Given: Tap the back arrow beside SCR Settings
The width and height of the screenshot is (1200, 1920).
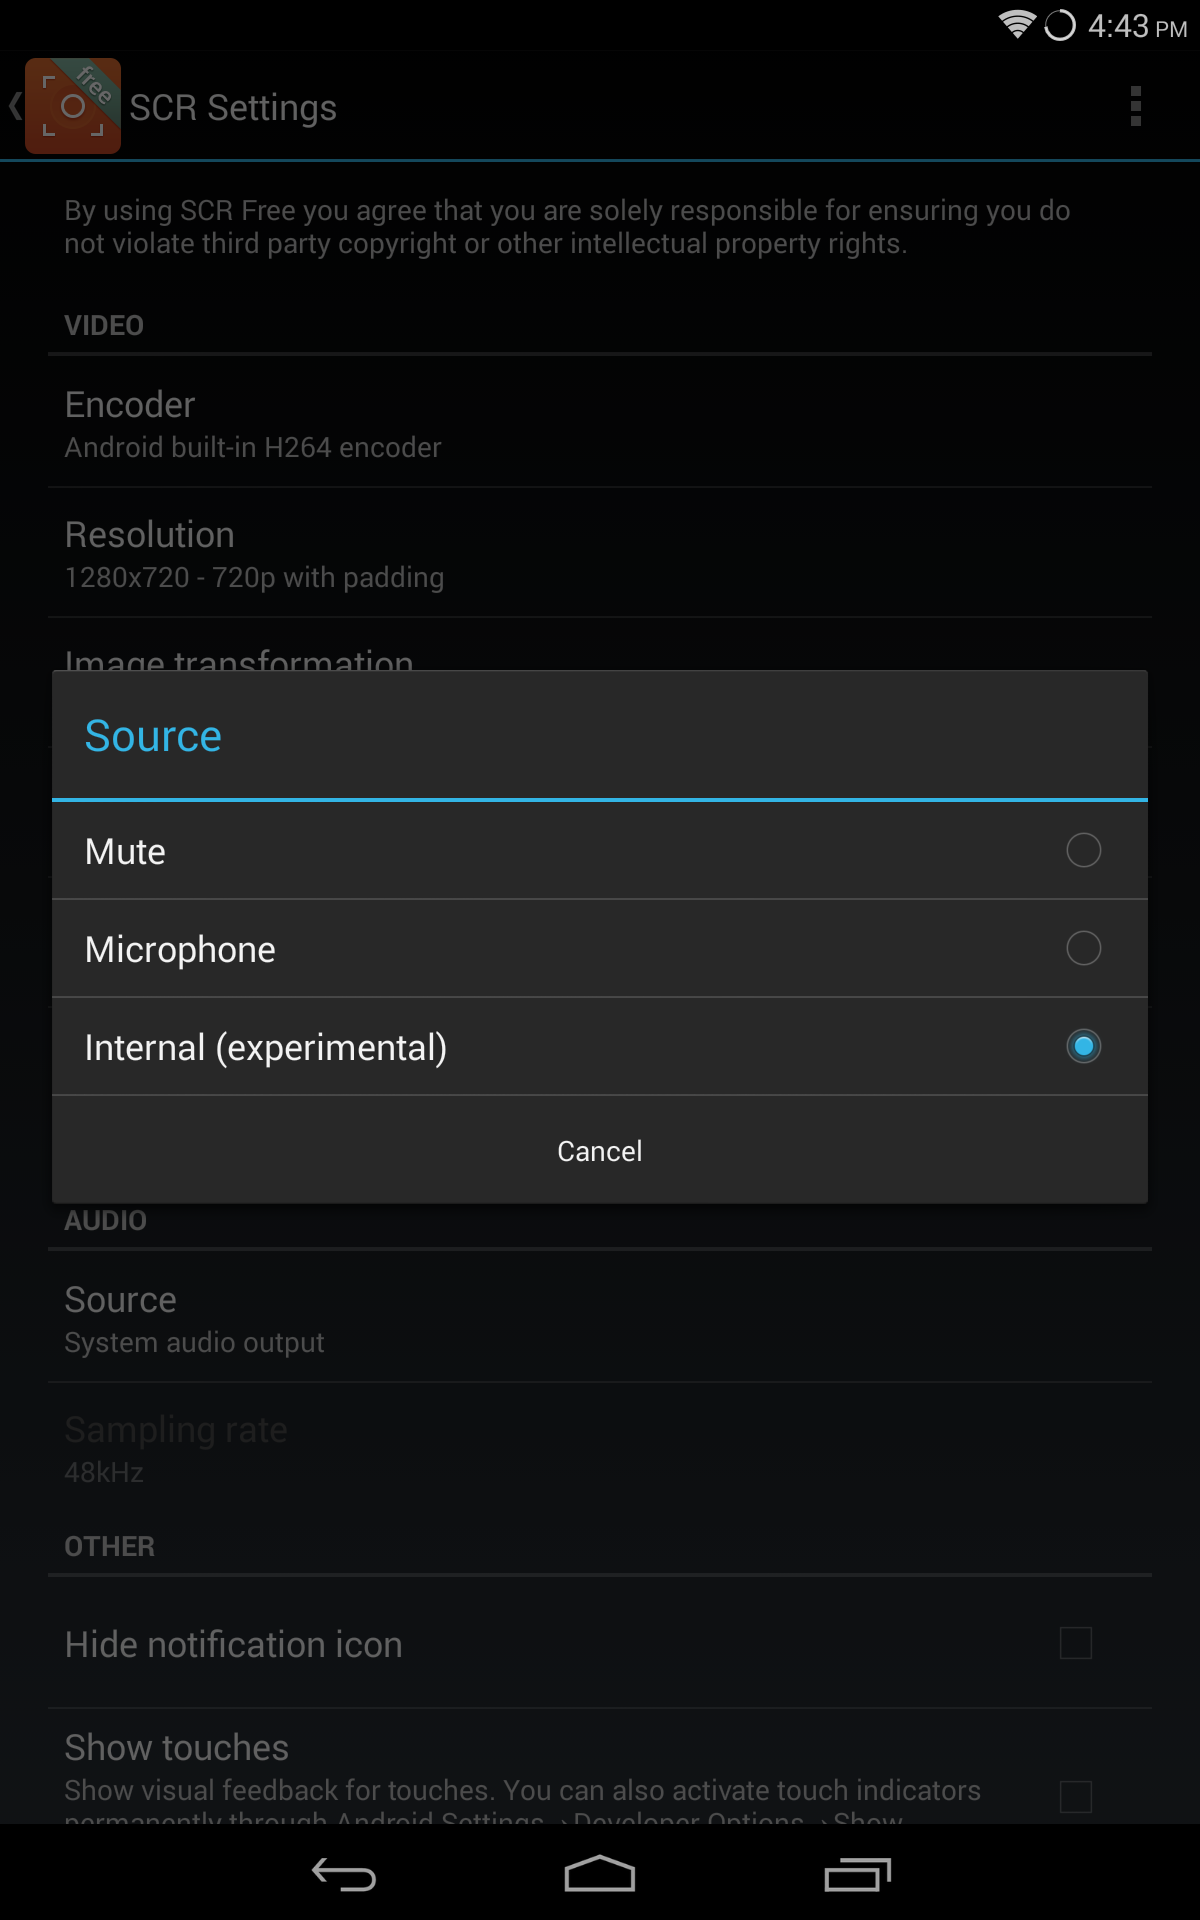Looking at the screenshot, I should tap(14, 105).
